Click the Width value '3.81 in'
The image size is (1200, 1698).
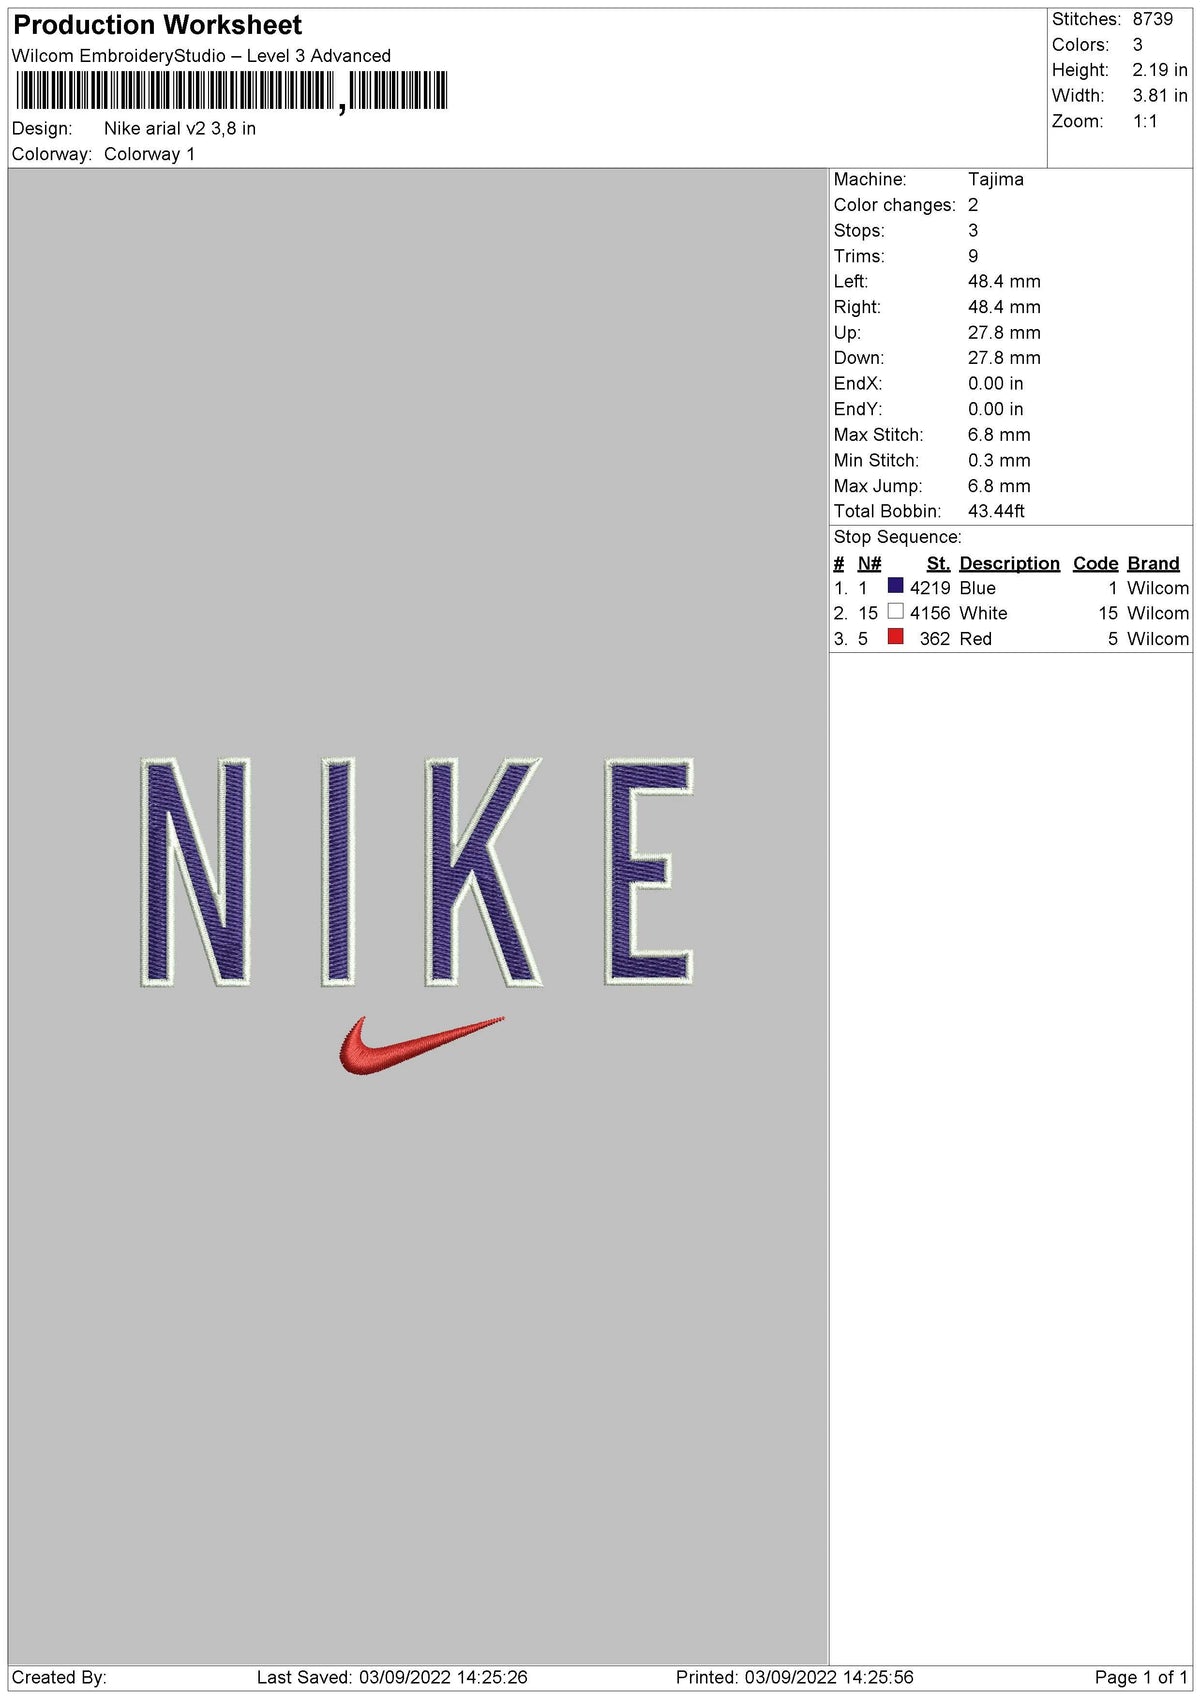pyautogui.click(x=1160, y=96)
